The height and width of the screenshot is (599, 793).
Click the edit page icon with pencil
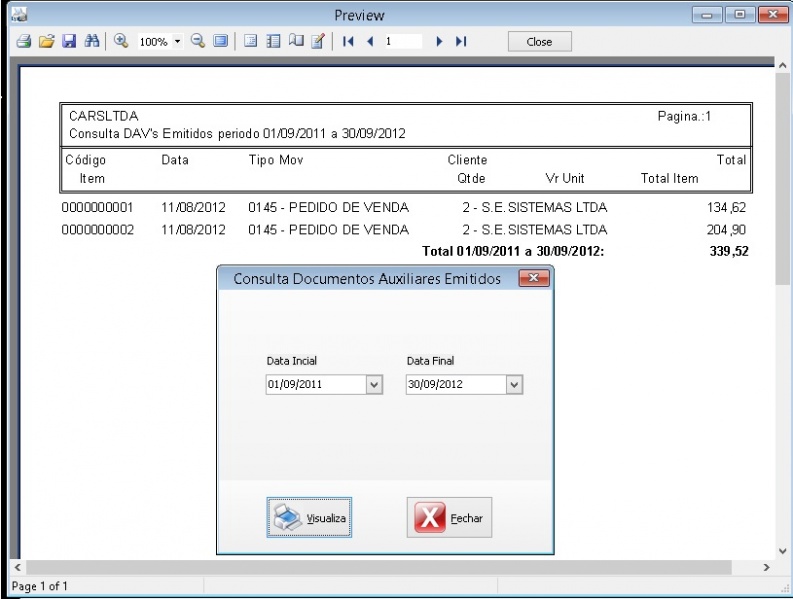point(318,42)
